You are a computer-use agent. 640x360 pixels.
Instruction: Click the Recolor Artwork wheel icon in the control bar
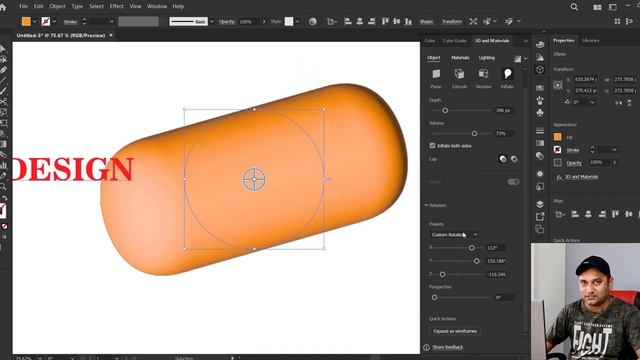[x=313, y=21]
